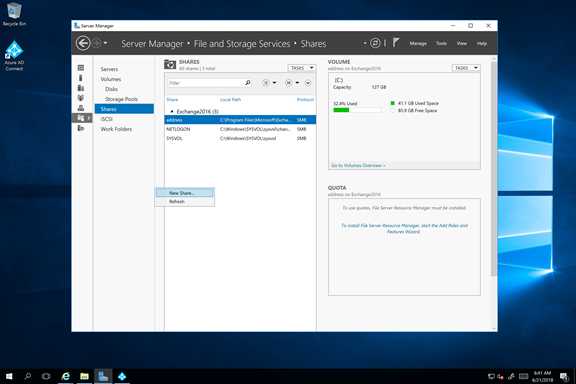Click the Server Manager vertical scrollbar
The height and width of the screenshot is (384, 576).
point(494,169)
